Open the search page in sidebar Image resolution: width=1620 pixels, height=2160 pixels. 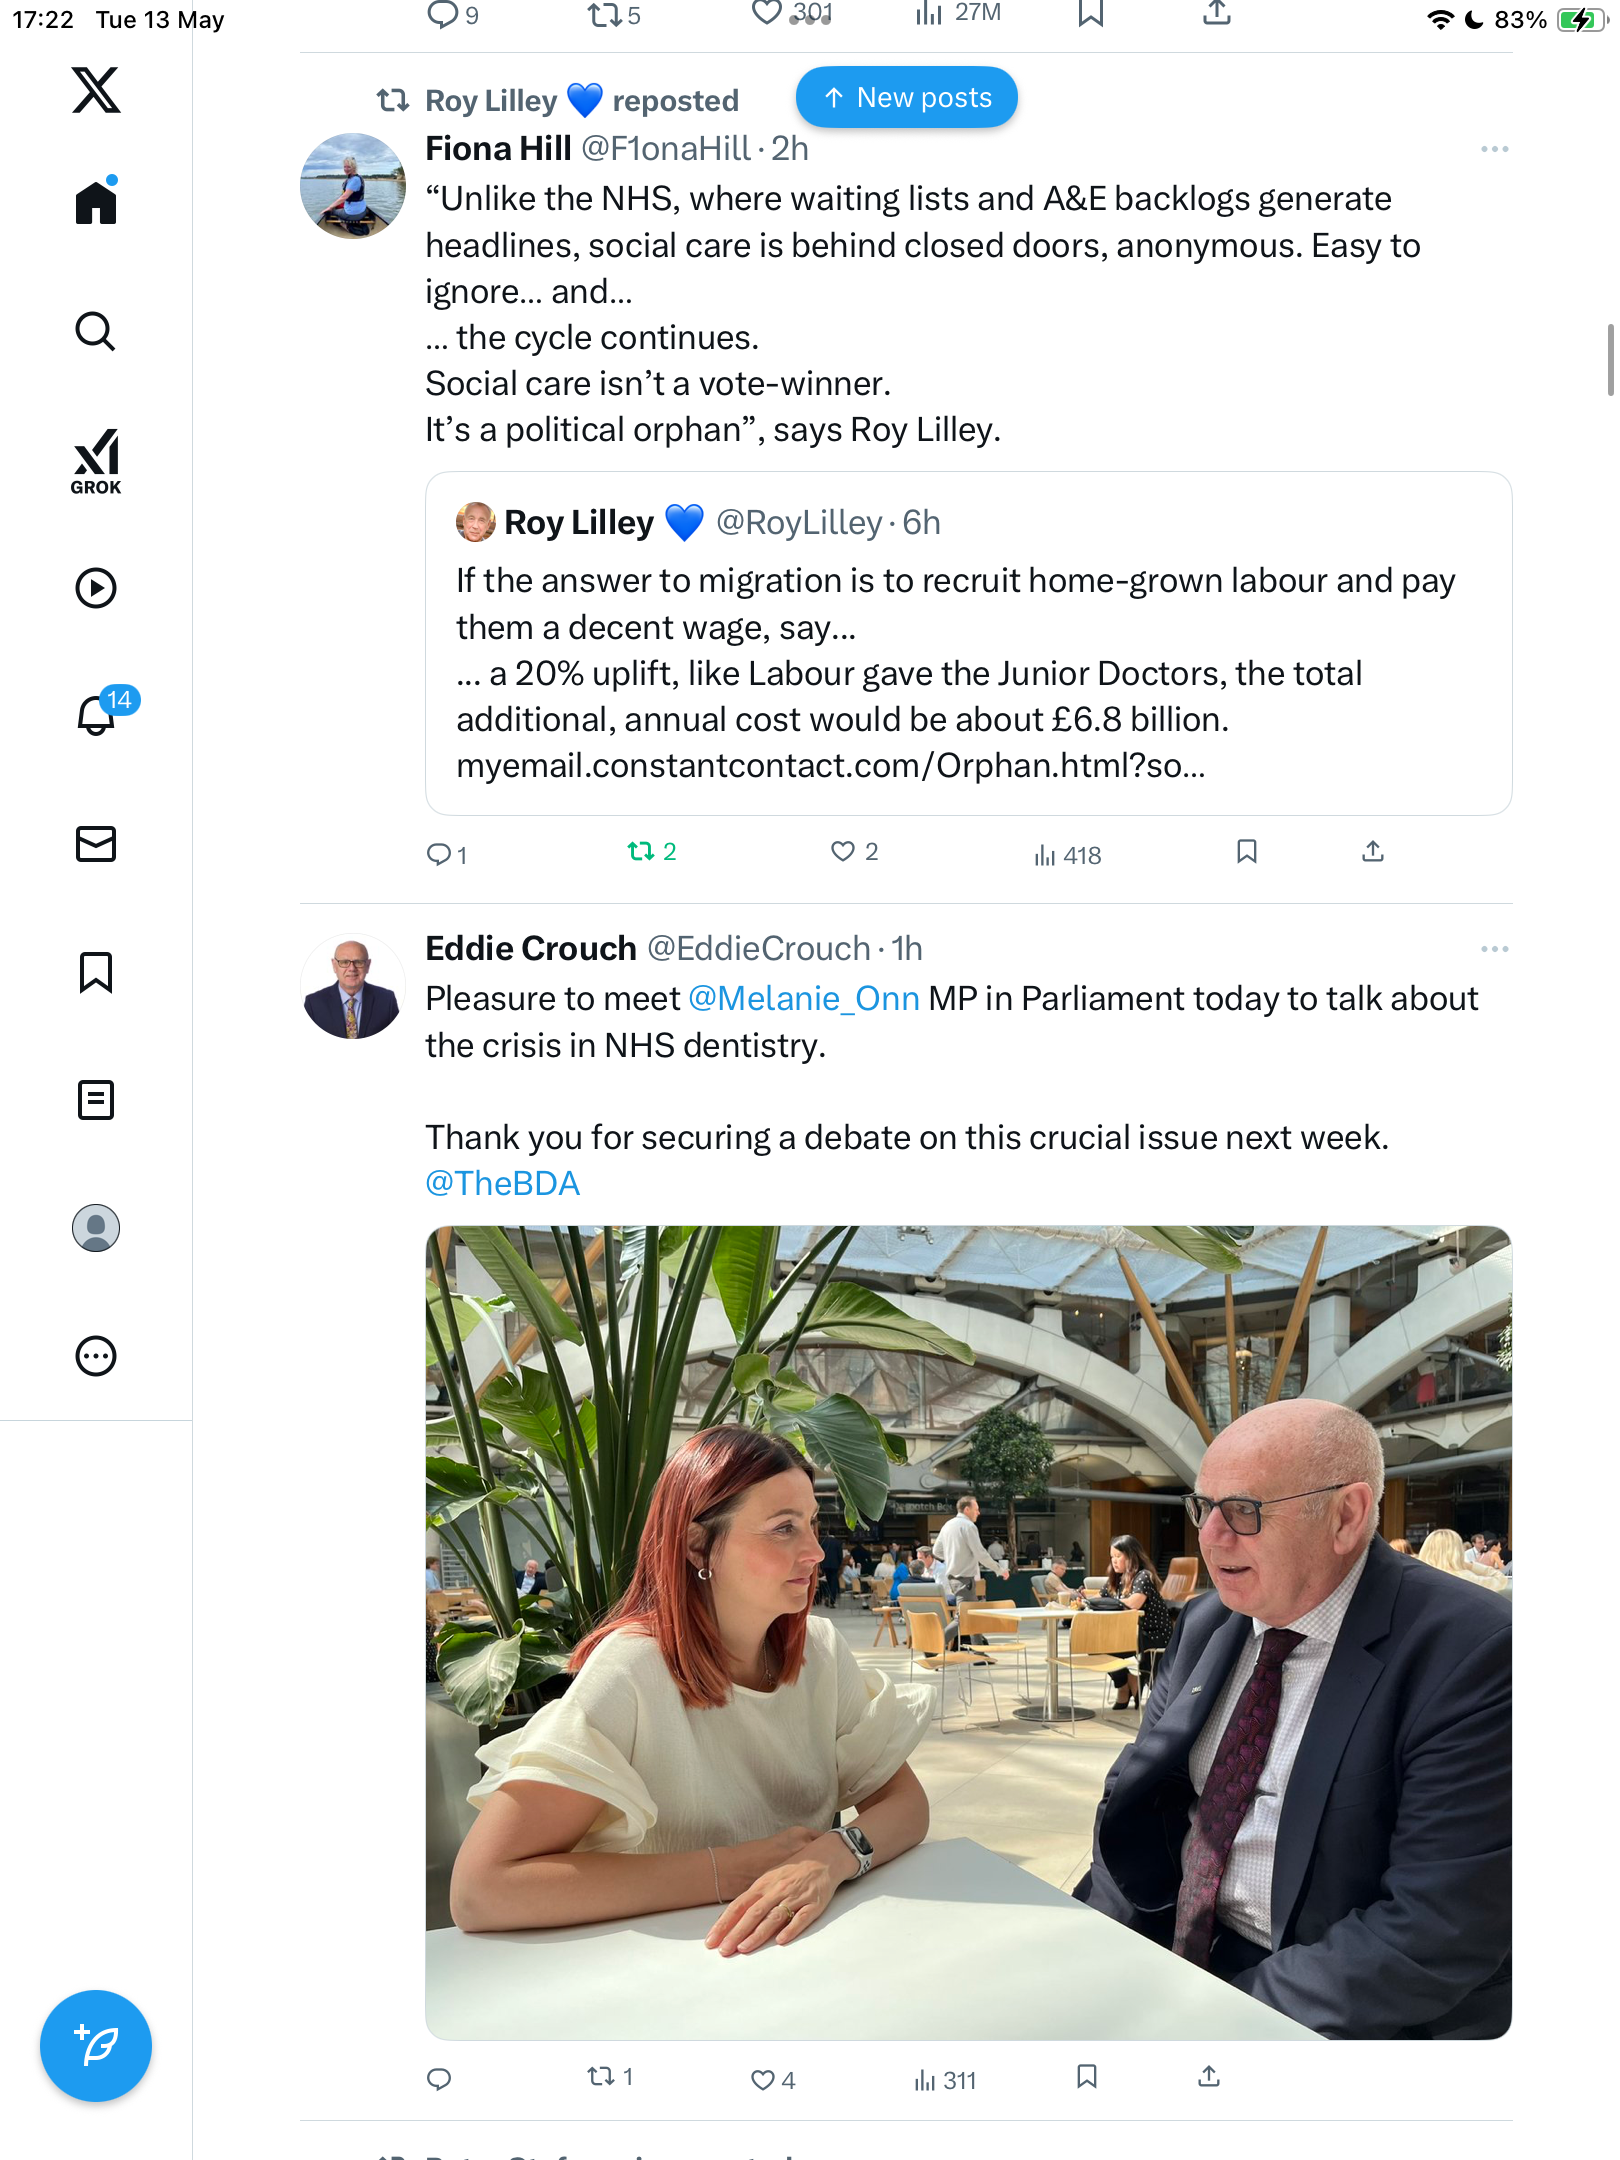pyautogui.click(x=96, y=331)
